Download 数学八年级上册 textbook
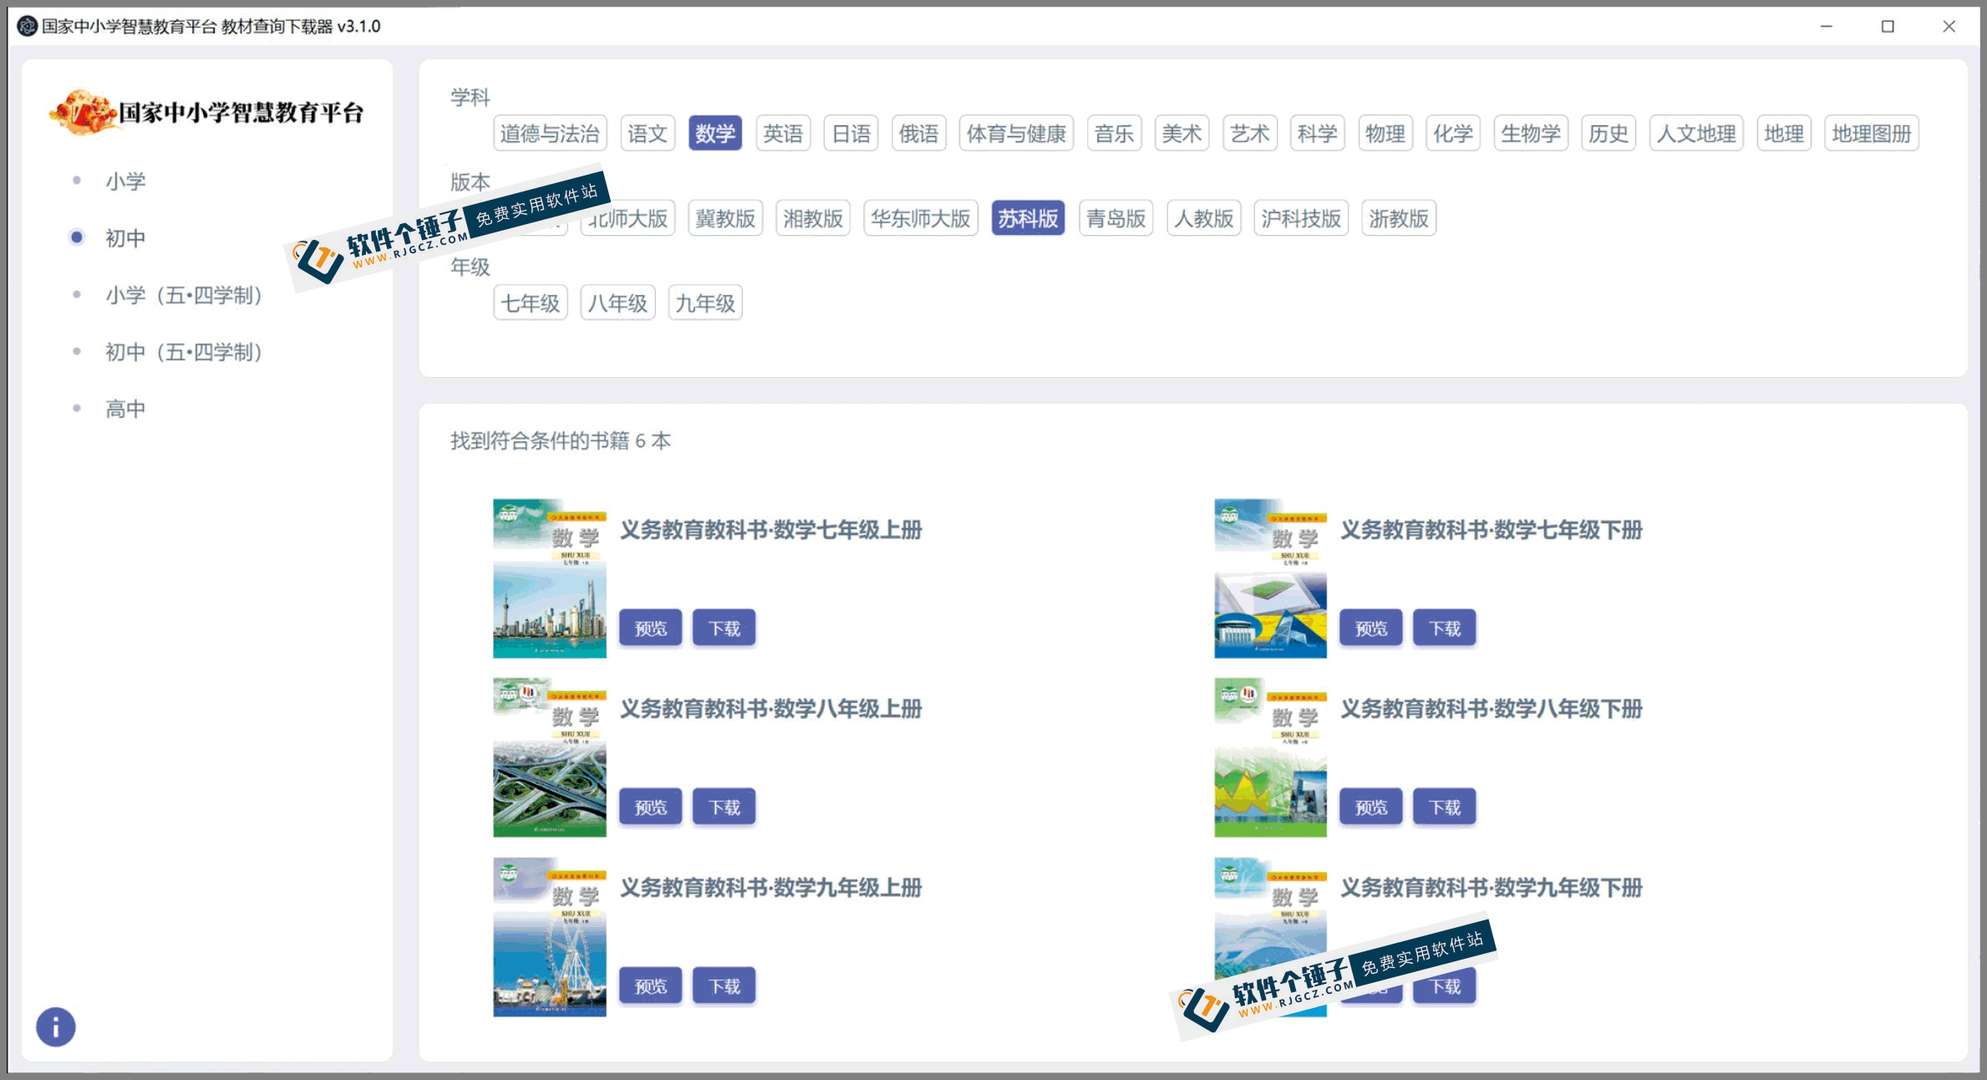Viewport: 1987px width, 1080px height. point(724,807)
